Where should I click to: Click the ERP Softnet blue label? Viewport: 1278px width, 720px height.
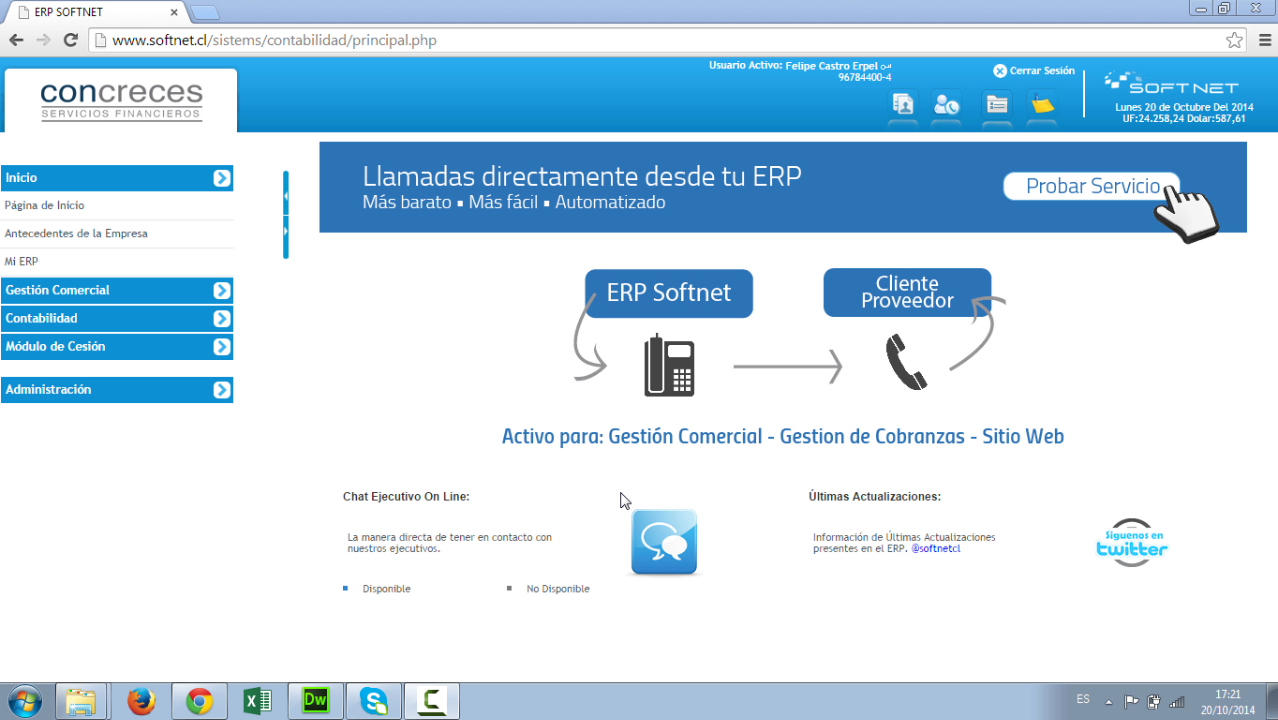669,293
